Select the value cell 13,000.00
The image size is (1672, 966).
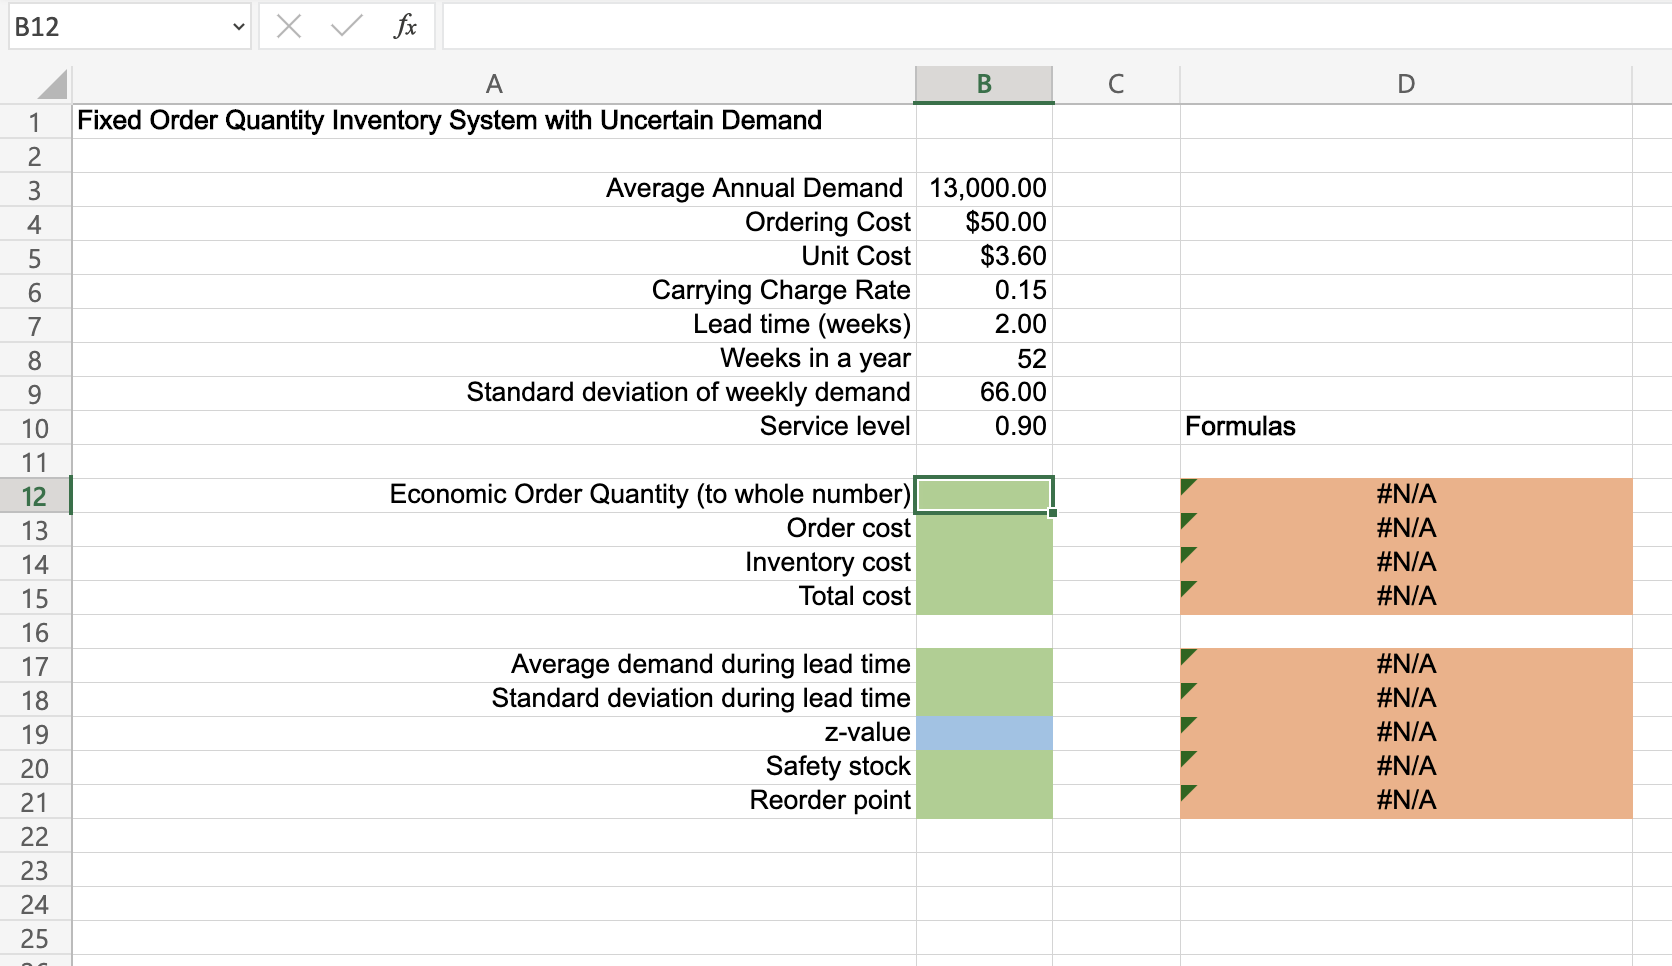[984, 189]
